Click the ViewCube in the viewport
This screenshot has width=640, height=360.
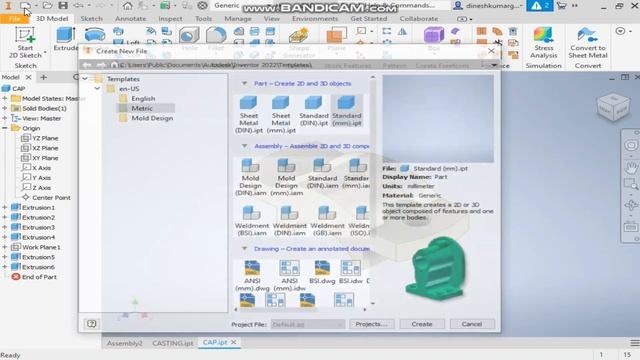point(613,108)
